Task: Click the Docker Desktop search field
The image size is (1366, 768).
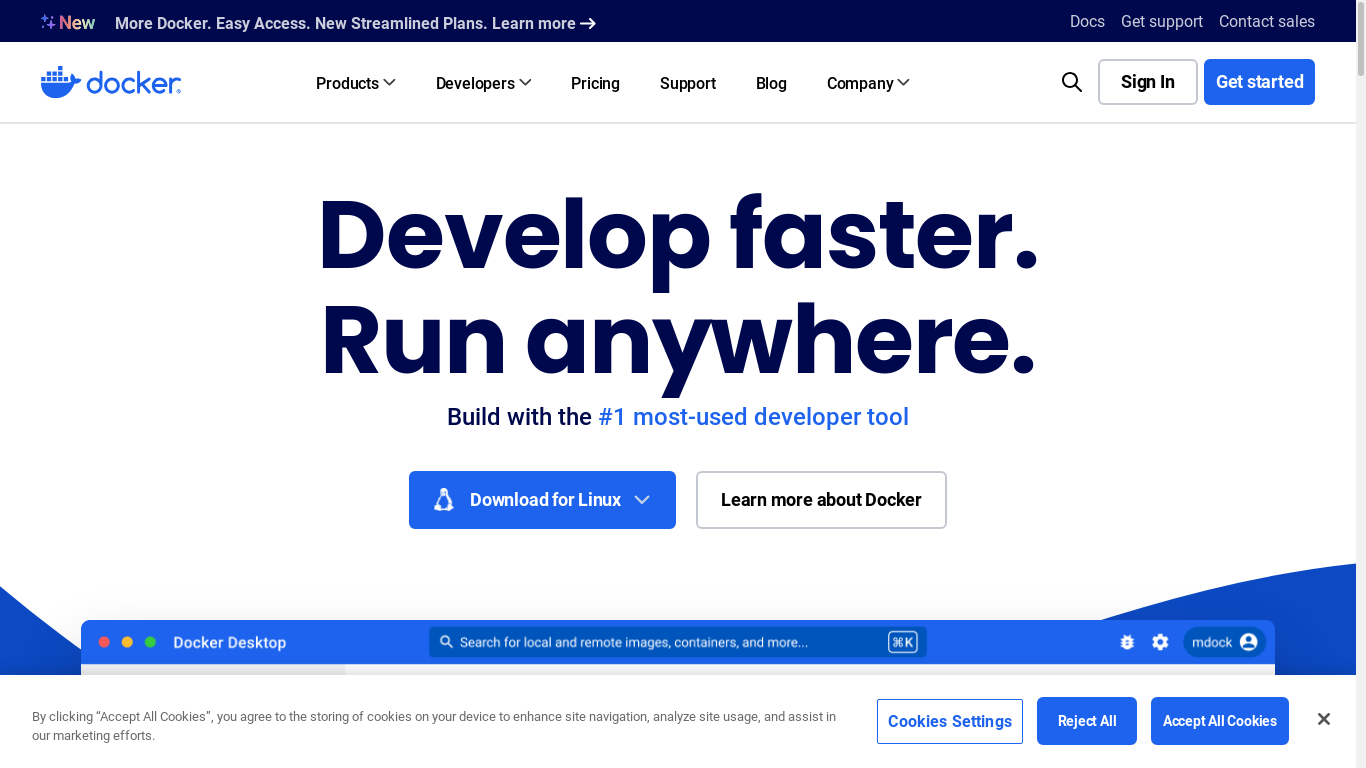Action: 678,642
